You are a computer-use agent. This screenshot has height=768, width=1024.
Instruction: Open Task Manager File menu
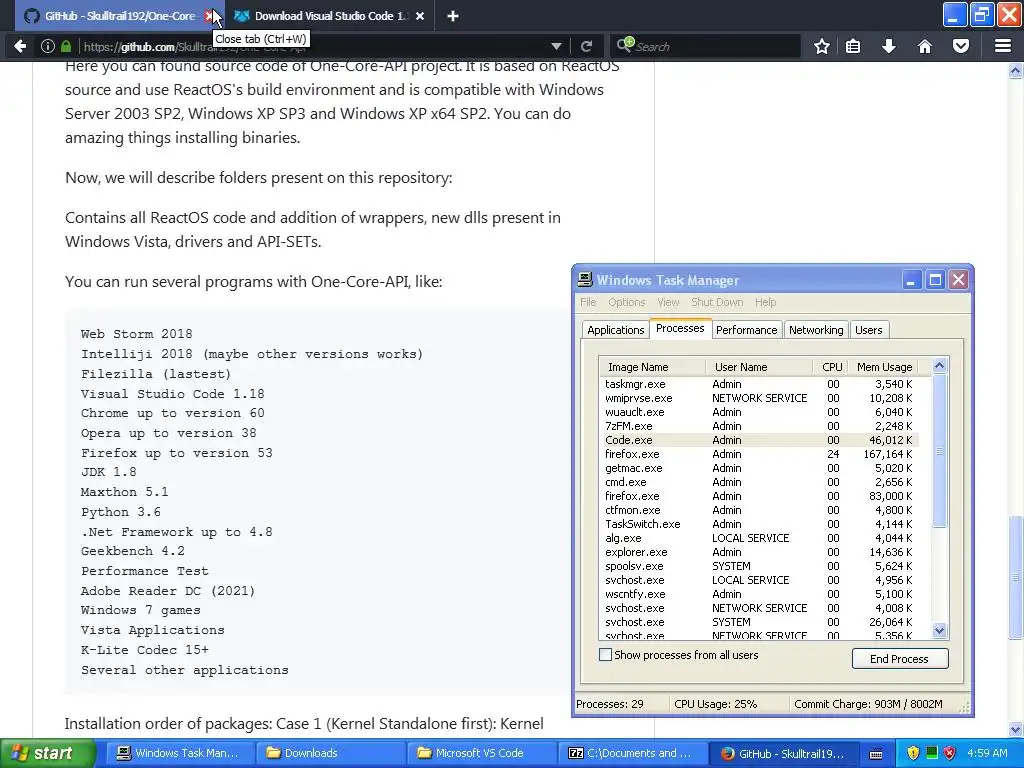click(588, 302)
